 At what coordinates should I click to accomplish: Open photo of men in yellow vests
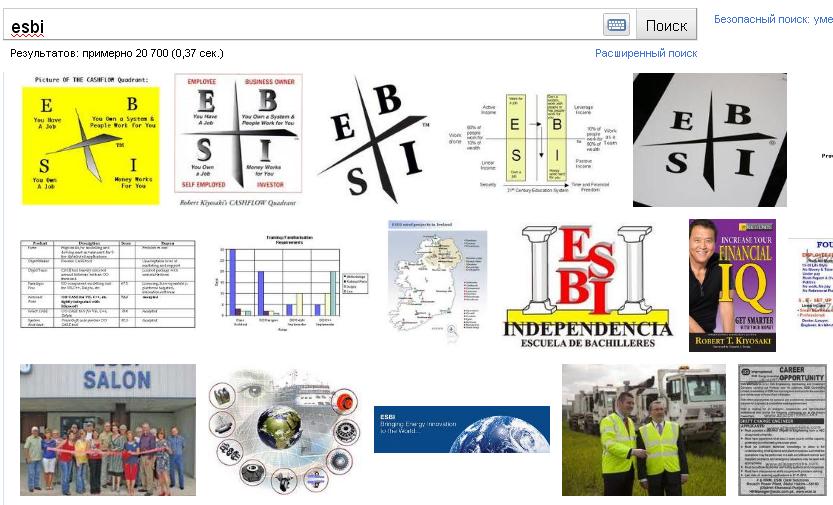click(644, 430)
